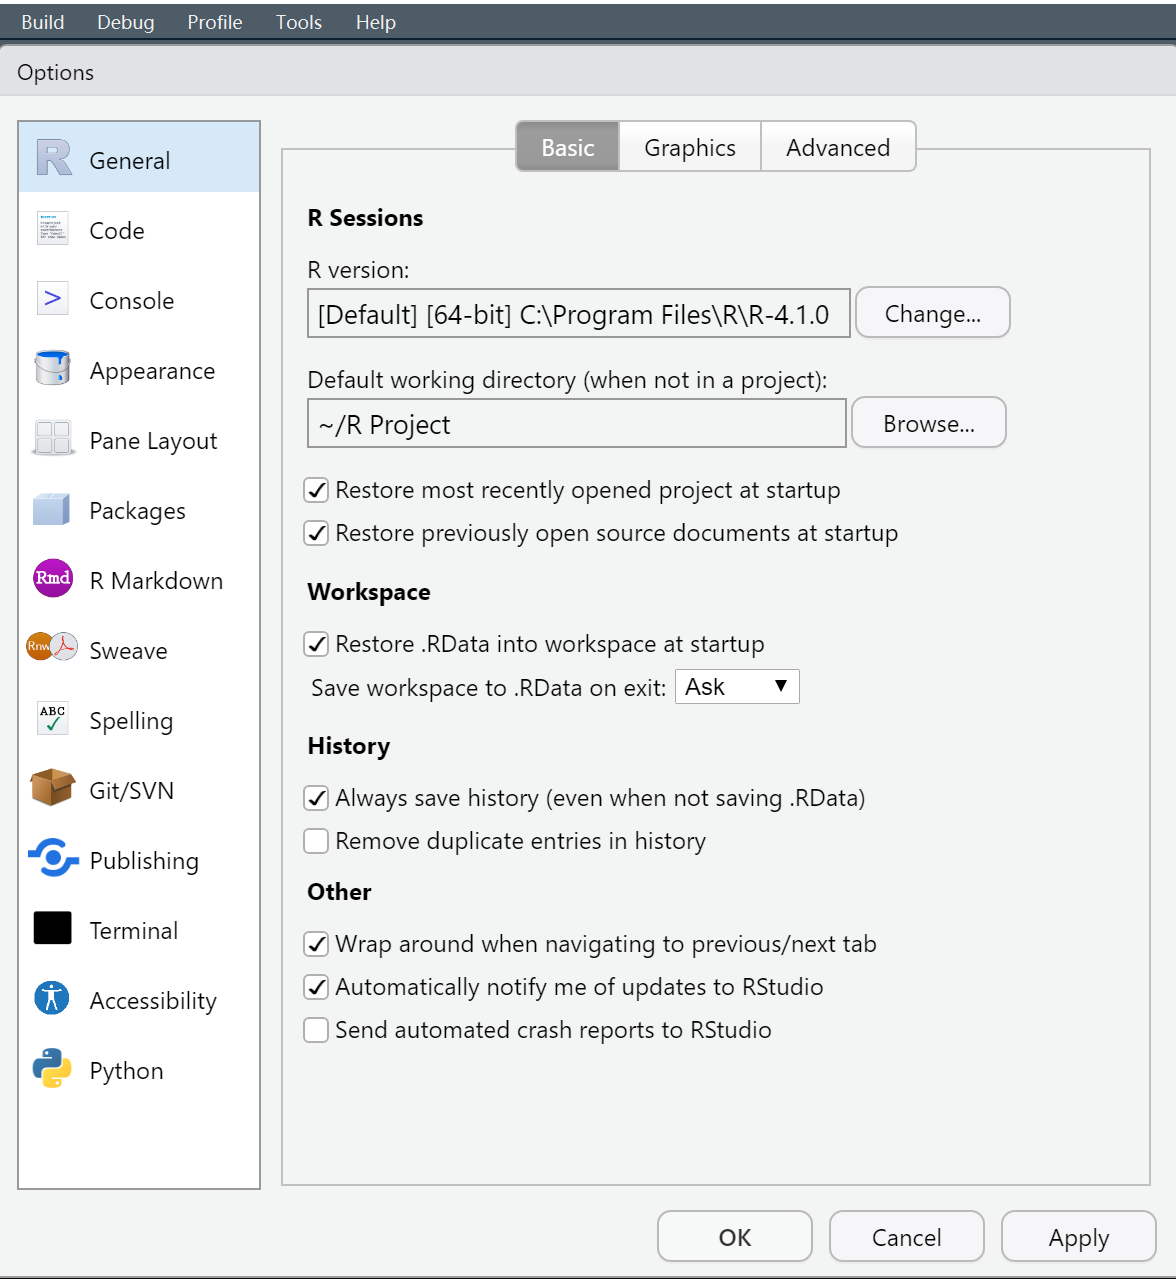Enable Remove duplicate entries in history
1176x1279 pixels.
pos(316,841)
